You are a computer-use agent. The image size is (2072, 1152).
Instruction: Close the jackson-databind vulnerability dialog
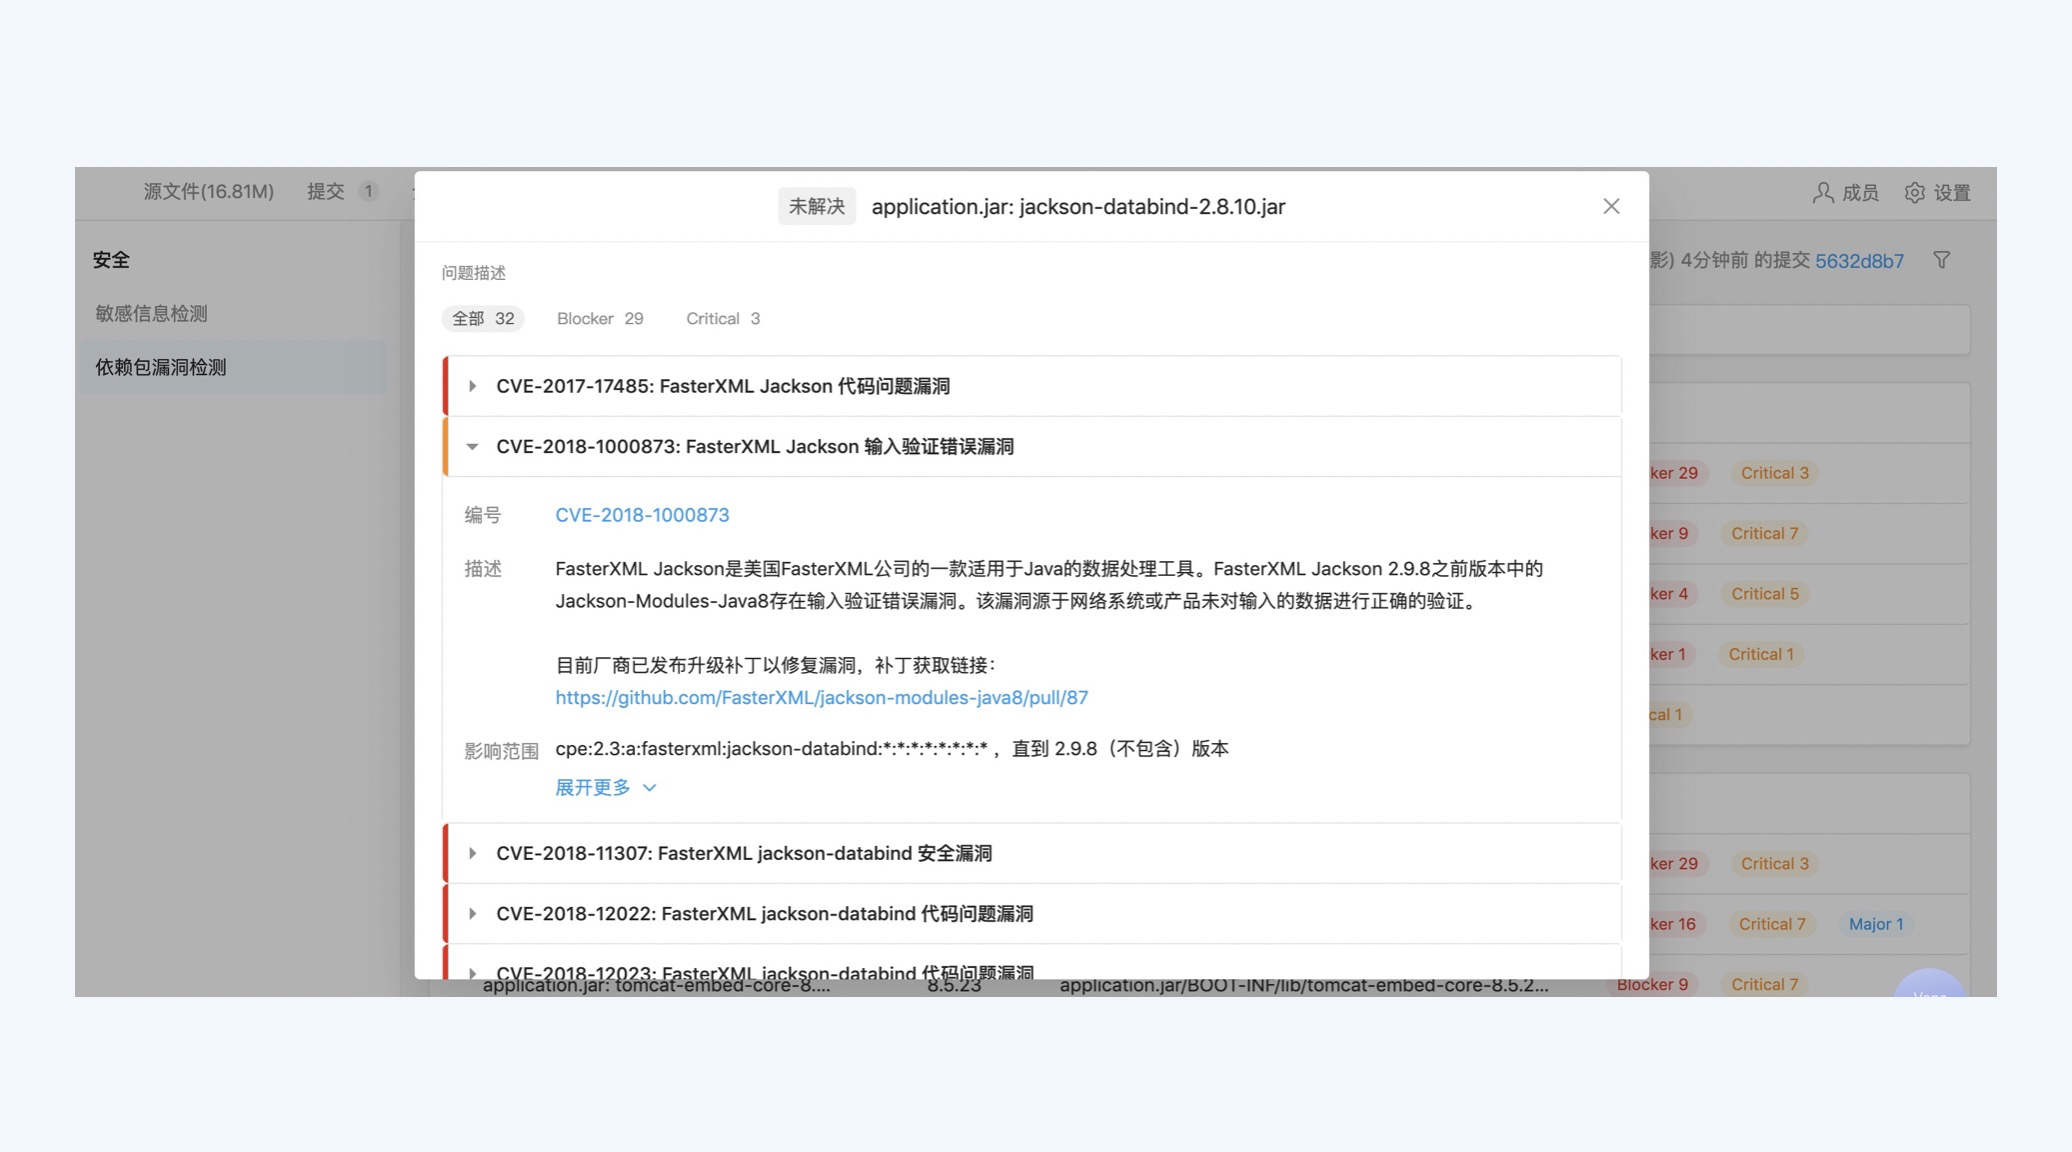click(x=1611, y=206)
